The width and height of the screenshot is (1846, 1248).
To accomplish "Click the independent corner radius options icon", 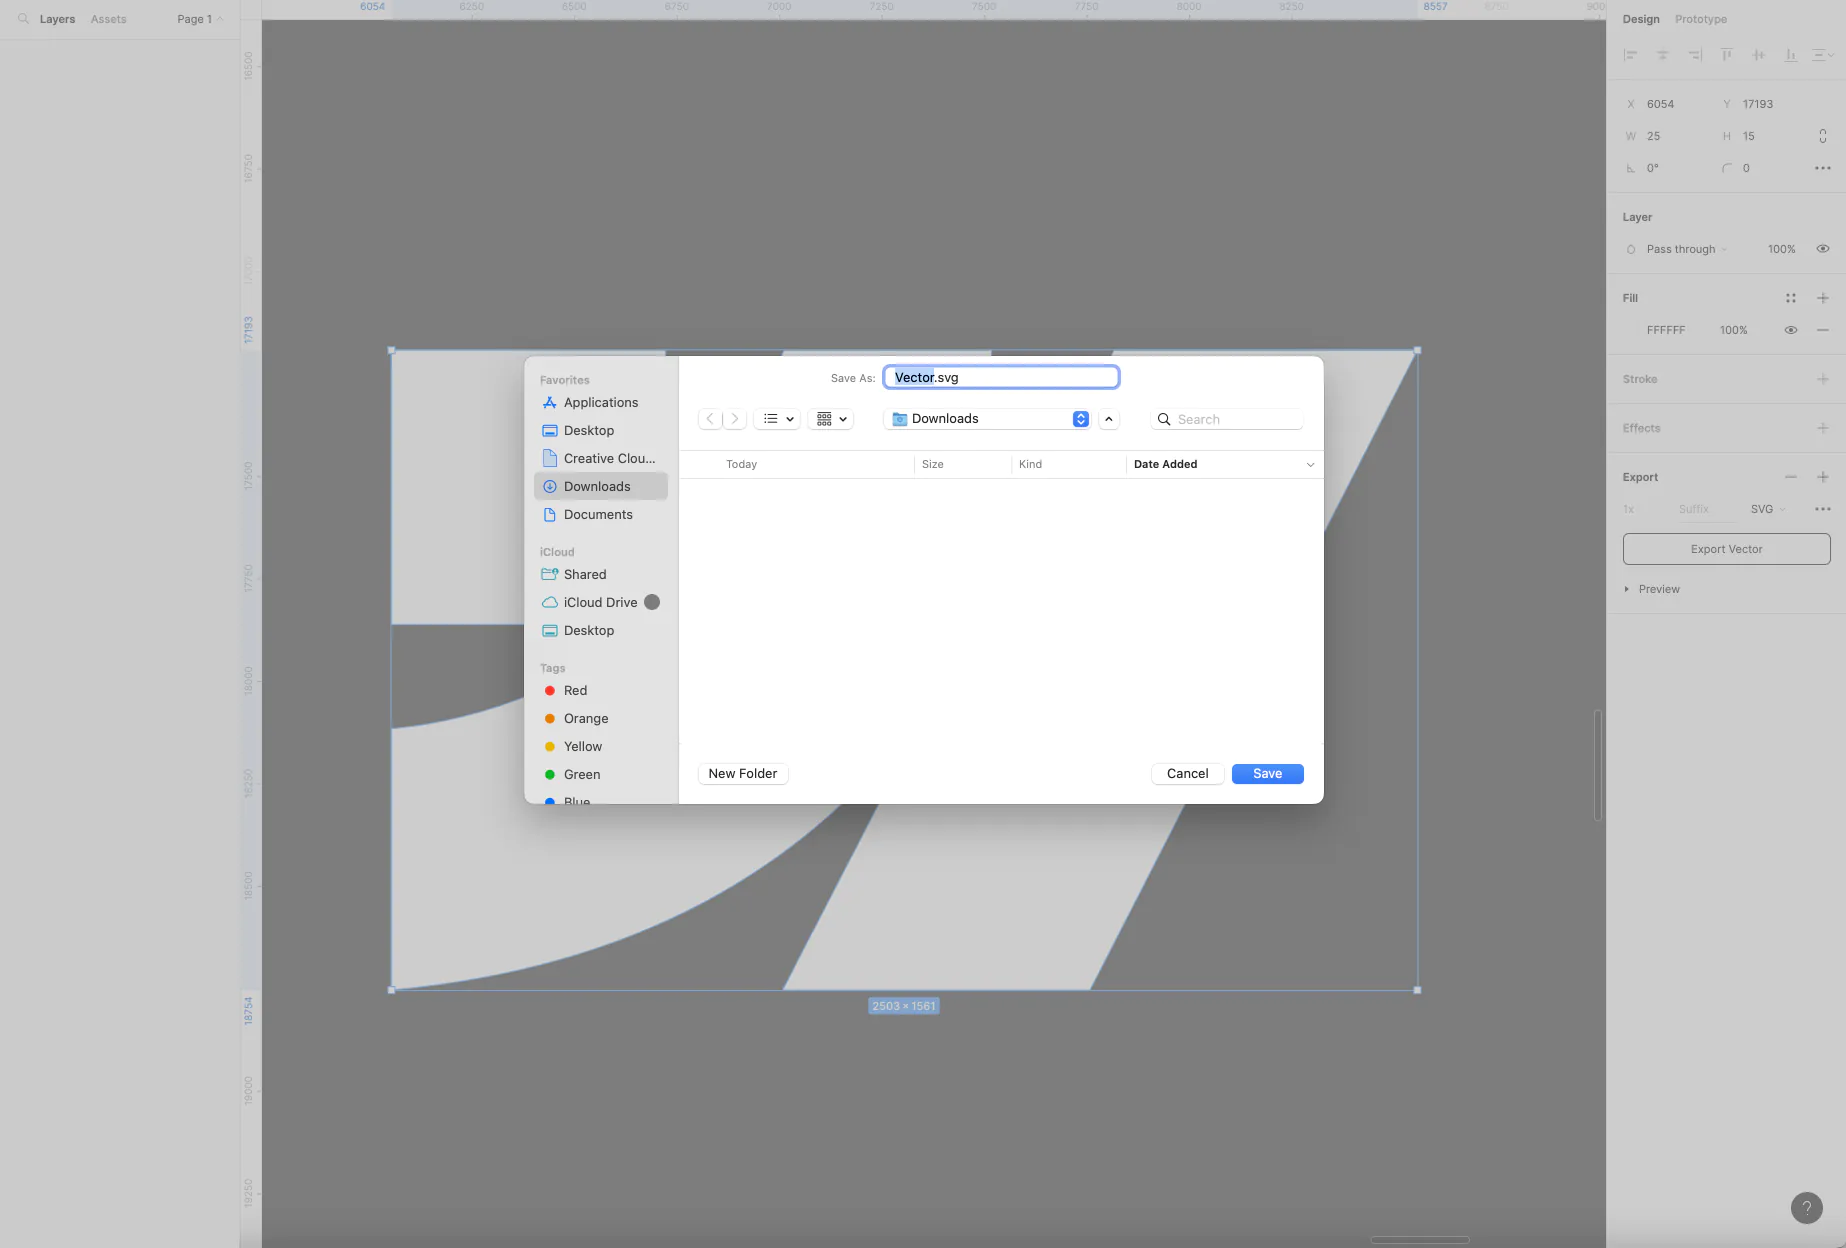I will 1820,168.
